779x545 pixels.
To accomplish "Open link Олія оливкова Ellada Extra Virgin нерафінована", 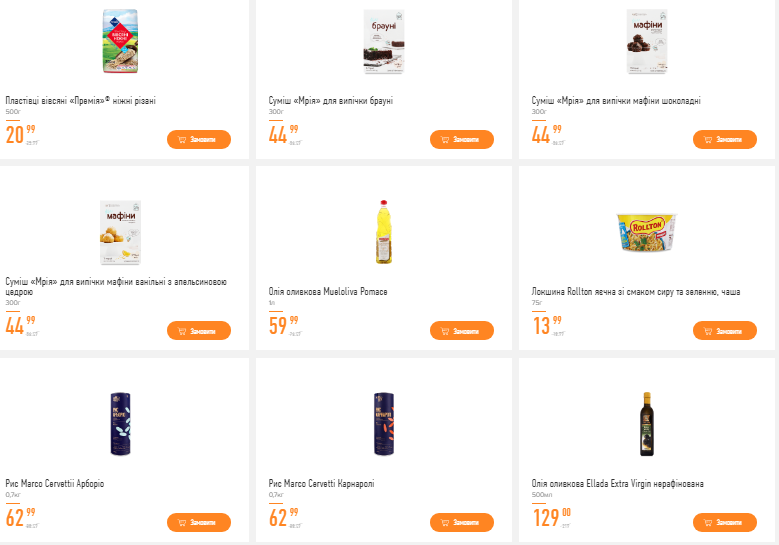I will (617, 484).
